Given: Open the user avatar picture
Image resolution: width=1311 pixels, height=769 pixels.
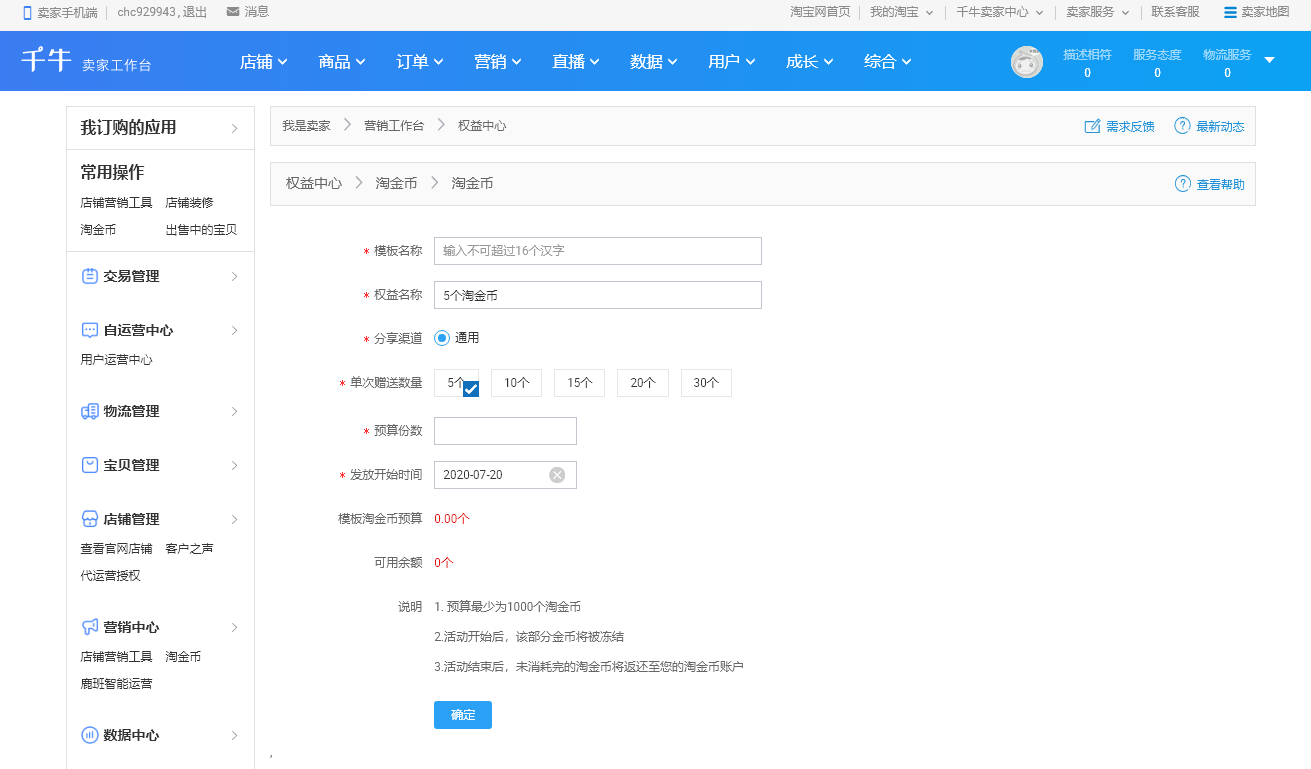Looking at the screenshot, I should (x=1027, y=62).
